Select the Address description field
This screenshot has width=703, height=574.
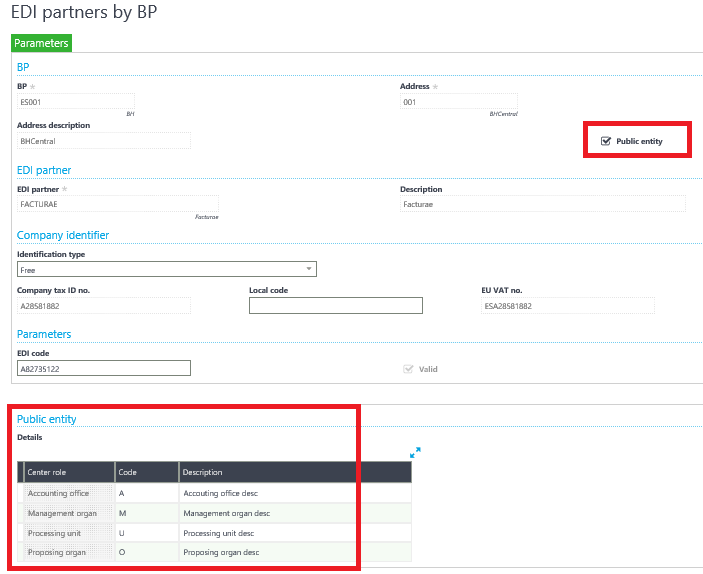(x=103, y=141)
